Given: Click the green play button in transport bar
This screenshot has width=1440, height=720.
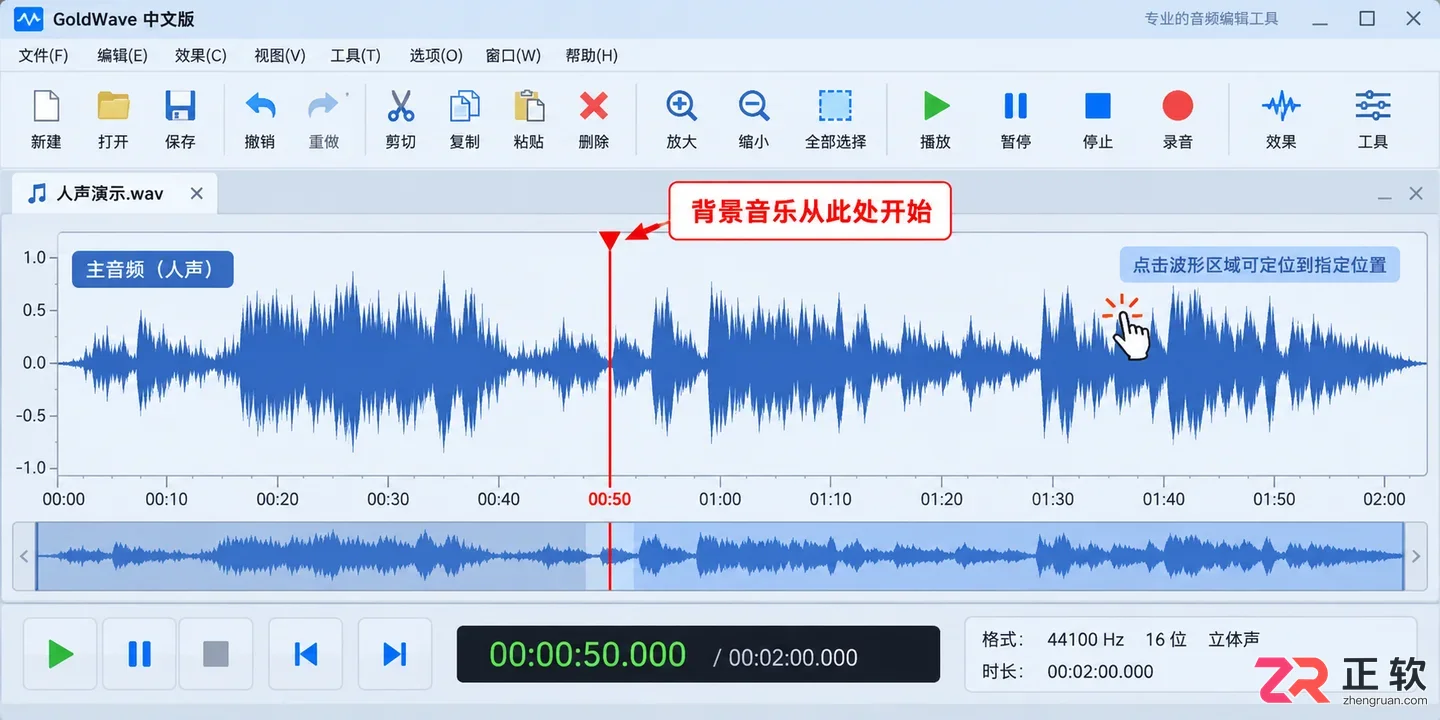Looking at the screenshot, I should [60, 654].
